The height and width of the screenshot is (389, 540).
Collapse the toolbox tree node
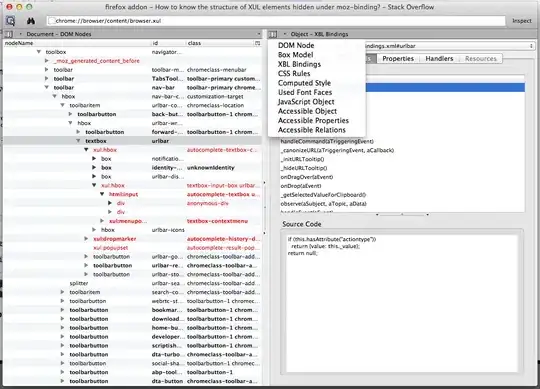(x=39, y=52)
